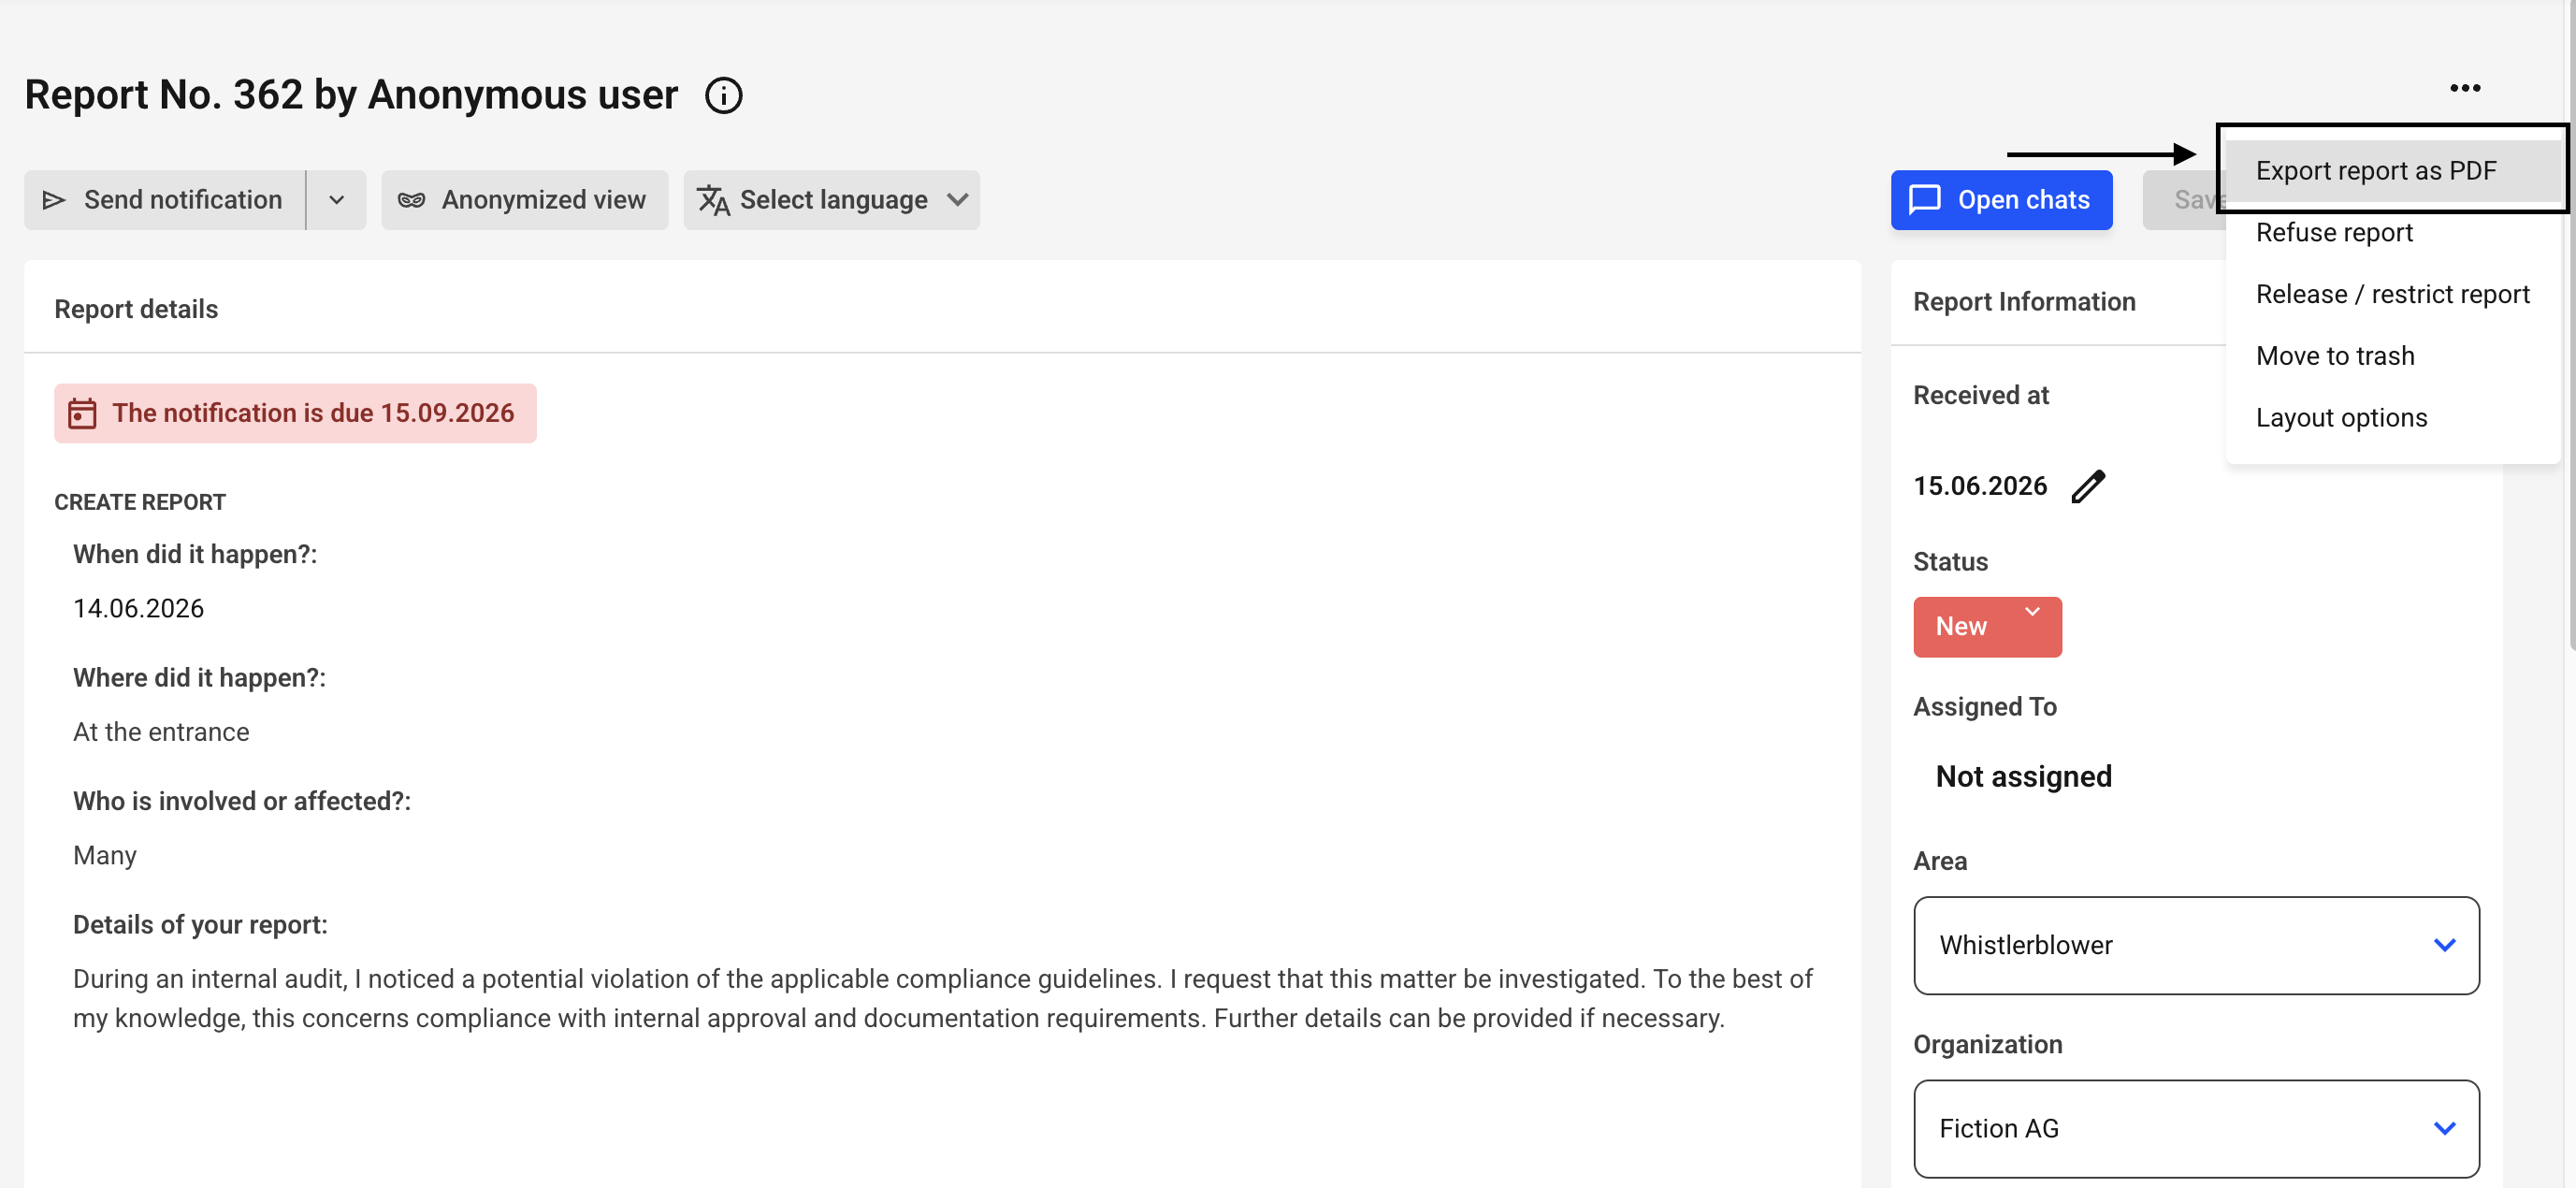This screenshot has height=1188, width=2576.
Task: Click Not assigned under Assigned To
Action: (2024, 777)
